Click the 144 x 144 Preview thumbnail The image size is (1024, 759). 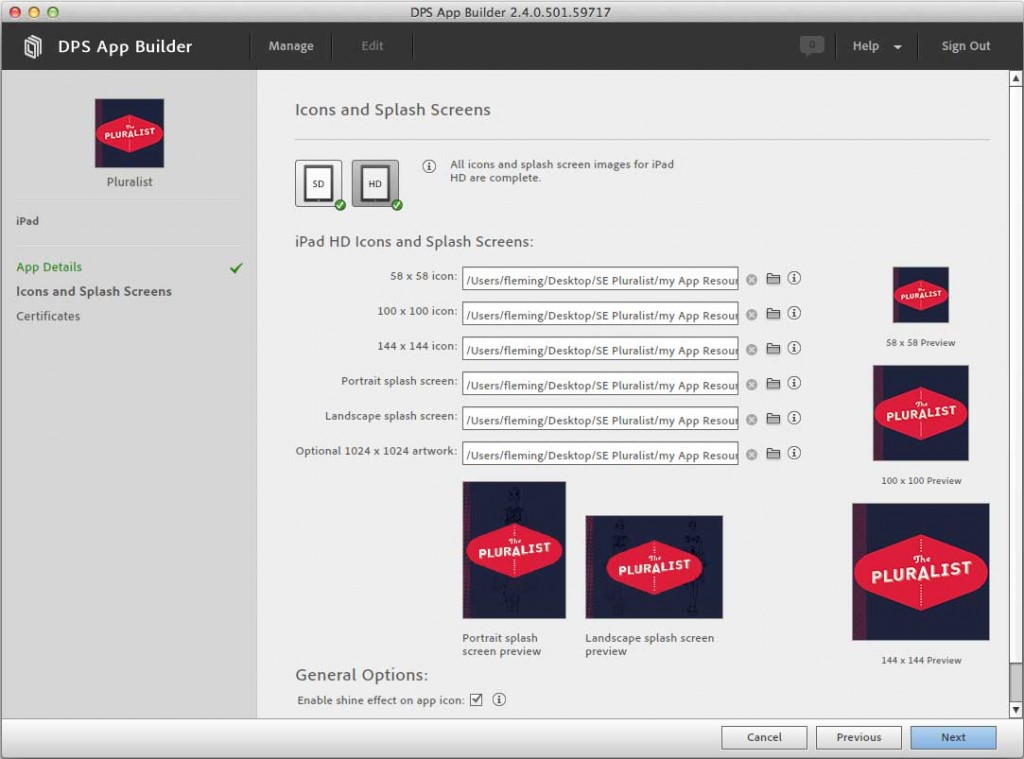[x=921, y=572]
